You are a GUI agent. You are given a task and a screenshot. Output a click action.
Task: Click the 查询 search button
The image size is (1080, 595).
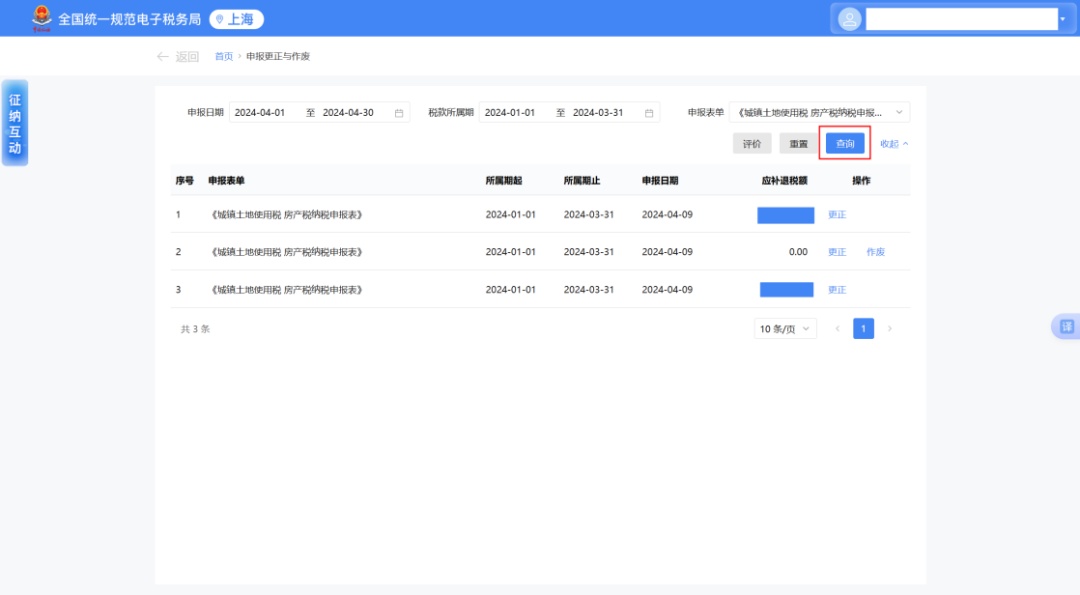pyautogui.click(x=845, y=144)
